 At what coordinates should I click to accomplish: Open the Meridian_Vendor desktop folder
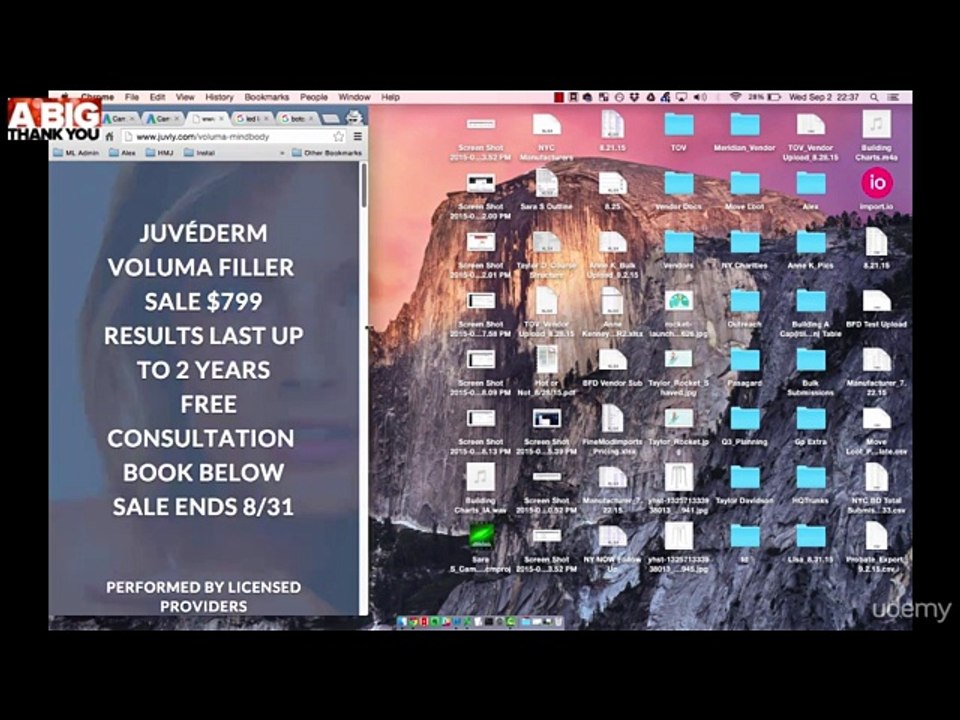pos(744,125)
